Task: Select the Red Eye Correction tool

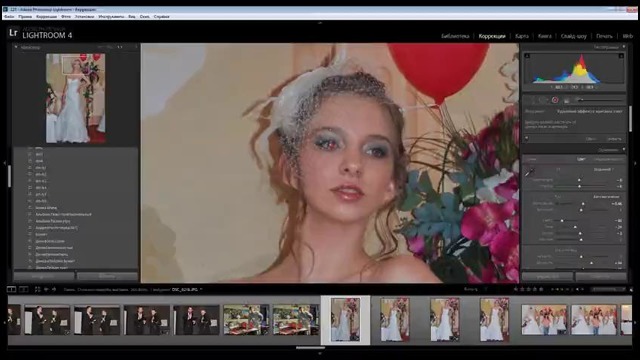Action: [x=555, y=100]
